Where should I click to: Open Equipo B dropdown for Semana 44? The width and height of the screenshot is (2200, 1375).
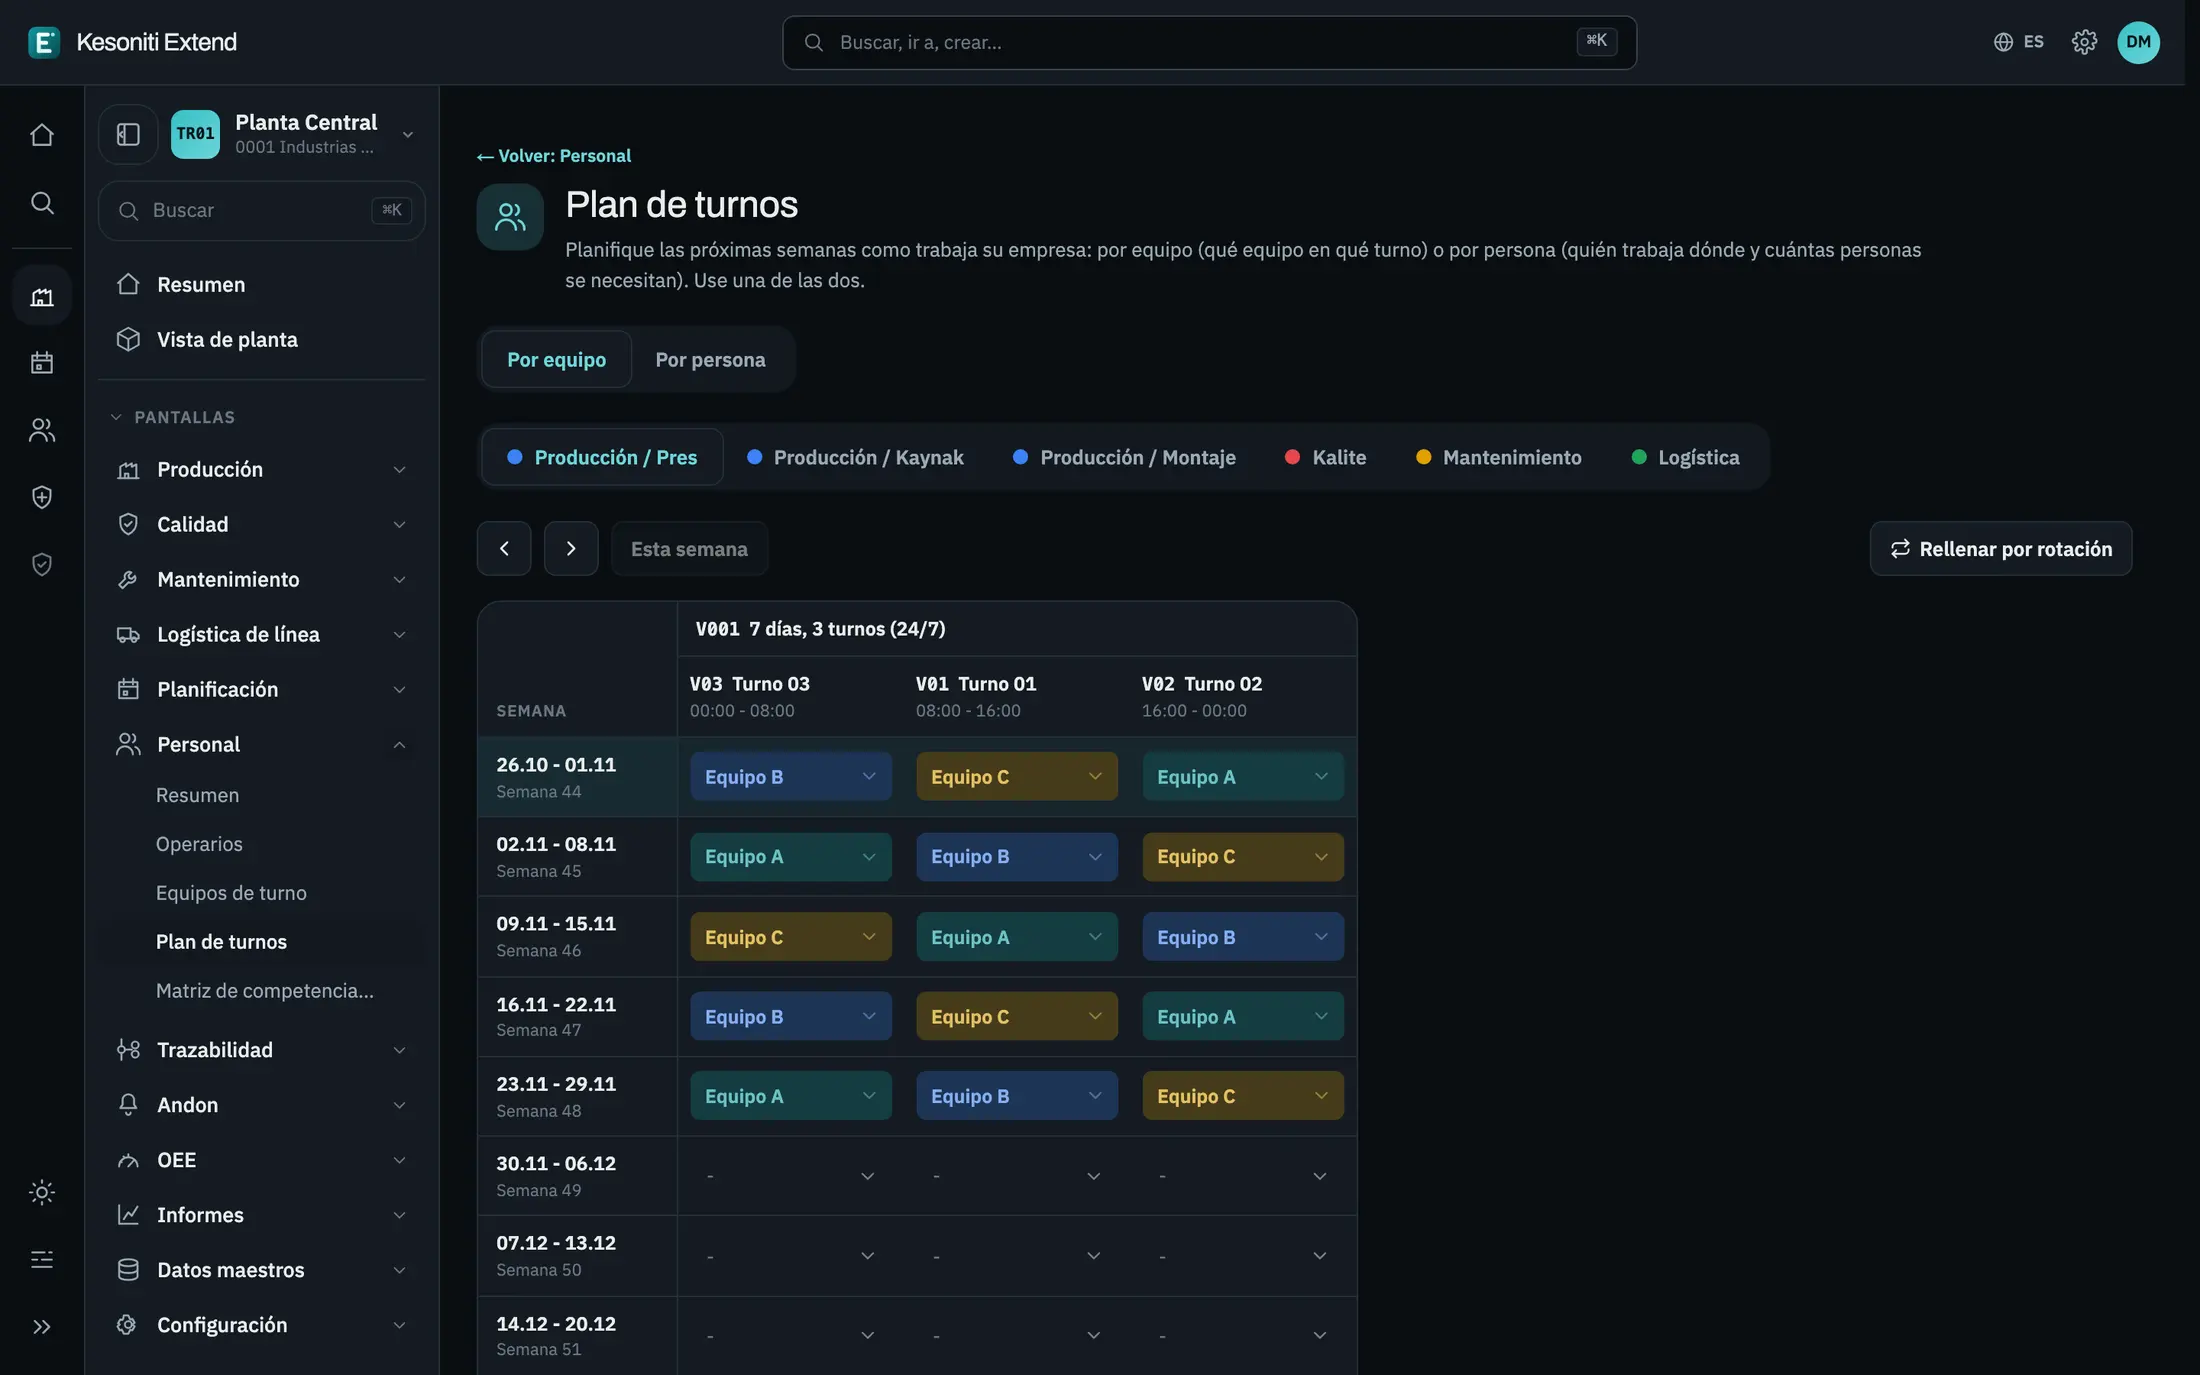pos(790,777)
